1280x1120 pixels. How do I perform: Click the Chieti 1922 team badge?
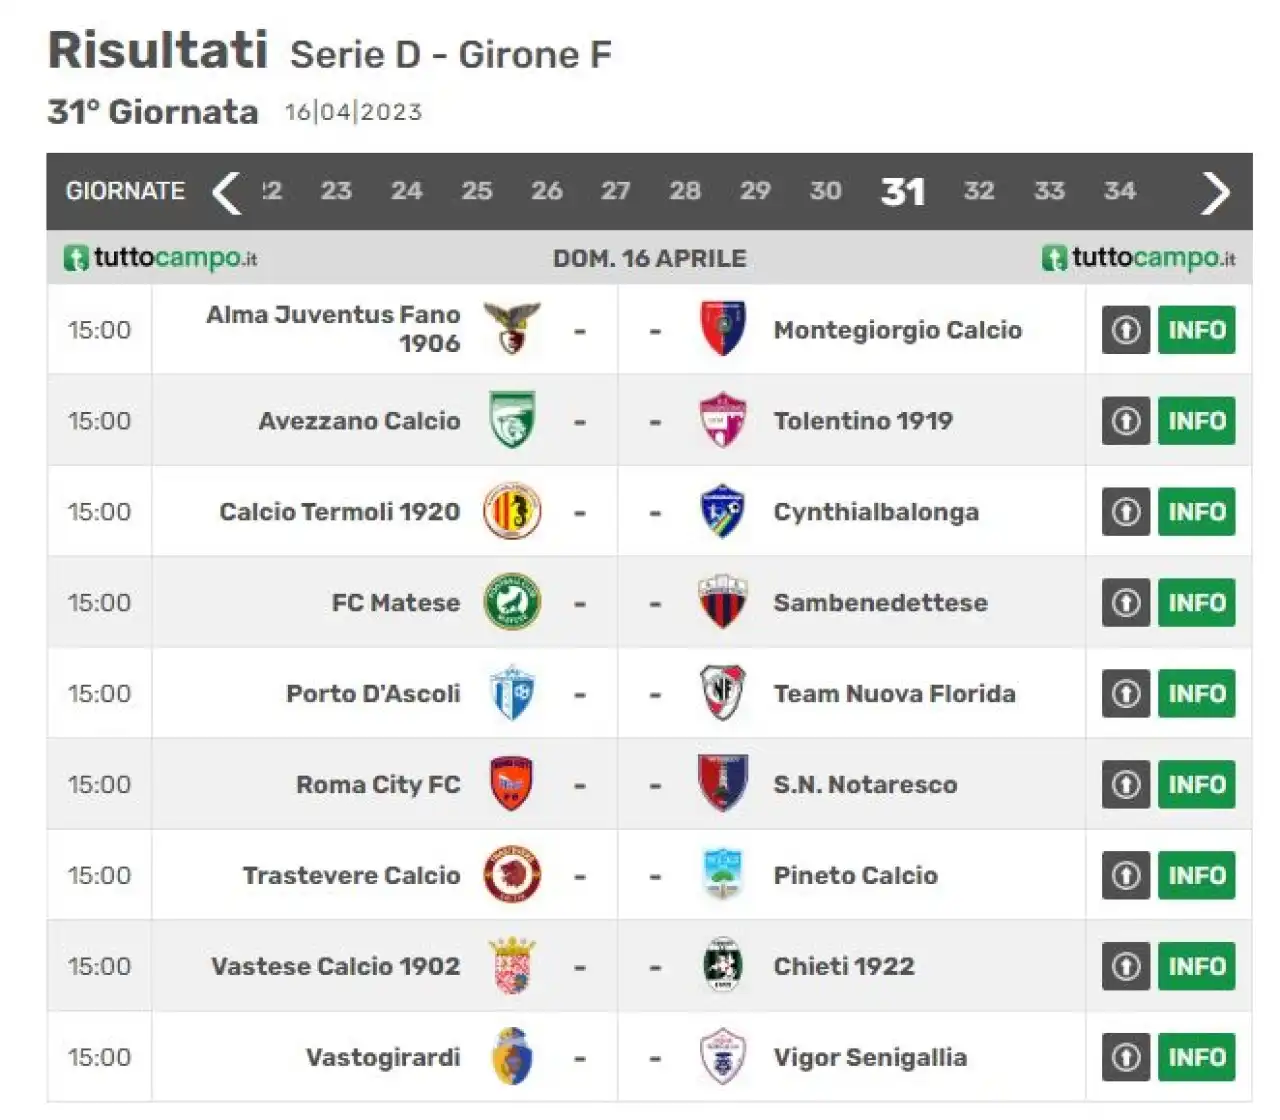(722, 966)
